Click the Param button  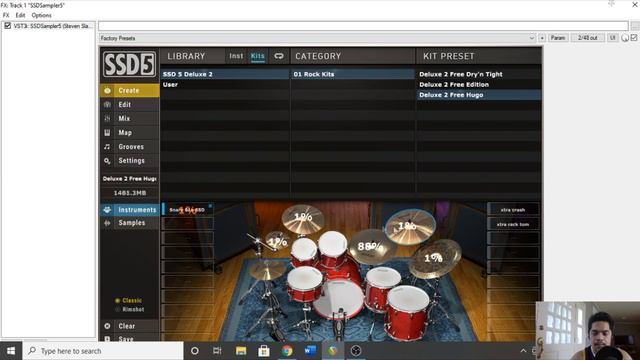[x=558, y=38]
